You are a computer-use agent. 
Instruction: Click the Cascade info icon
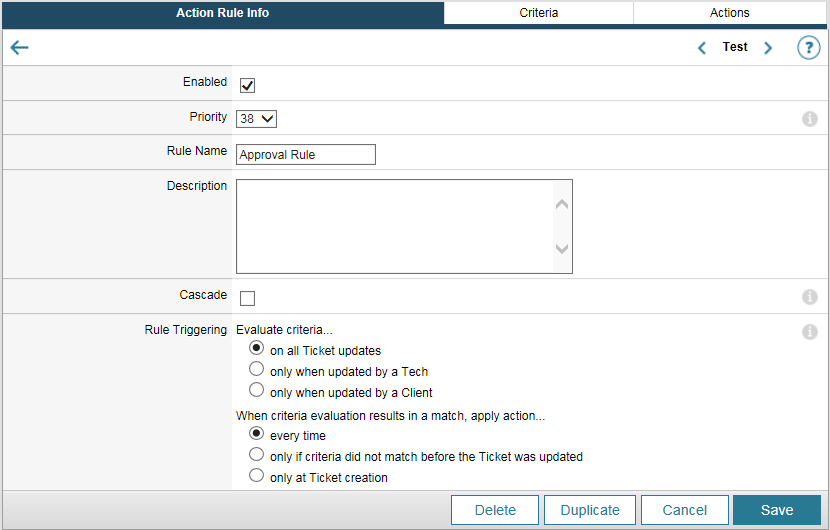(810, 297)
